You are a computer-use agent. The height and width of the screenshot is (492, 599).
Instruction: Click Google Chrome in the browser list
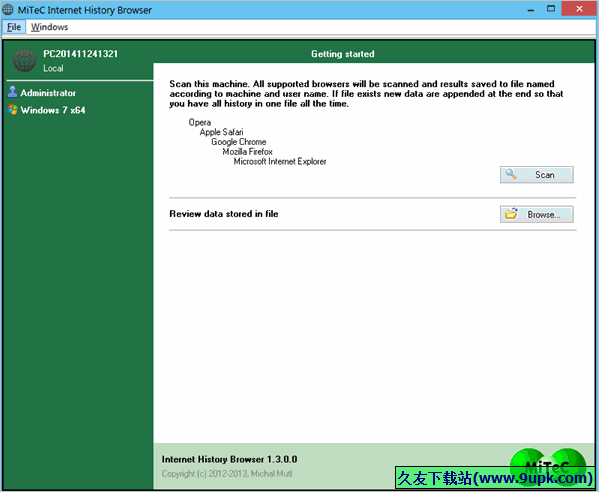tap(239, 142)
